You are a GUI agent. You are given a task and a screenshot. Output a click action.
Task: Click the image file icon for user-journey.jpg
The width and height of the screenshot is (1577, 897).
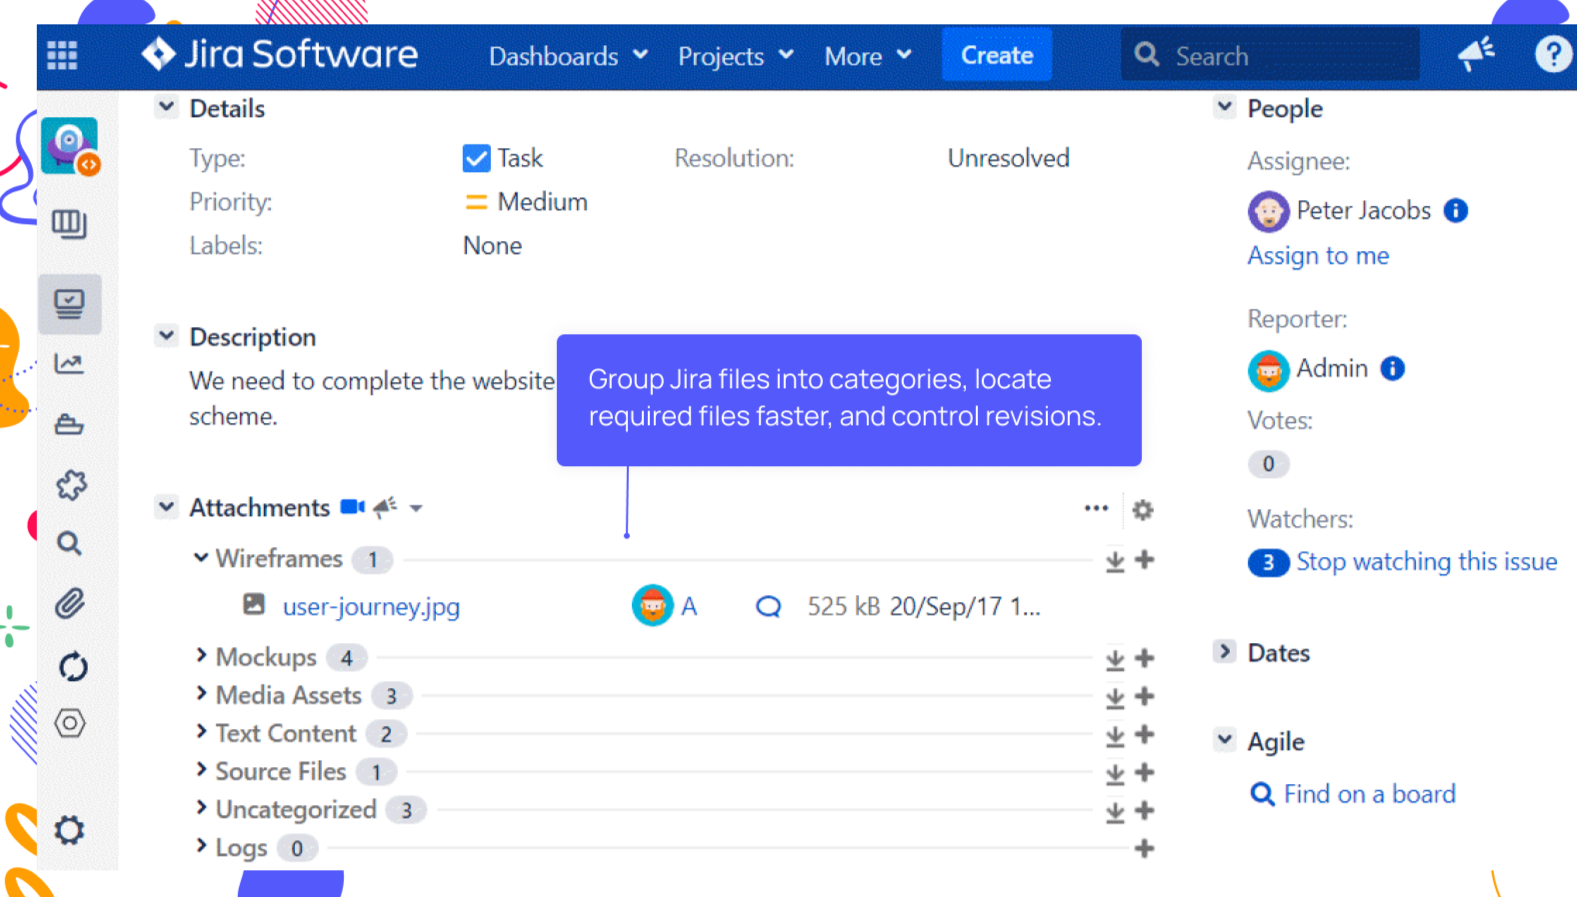(254, 604)
